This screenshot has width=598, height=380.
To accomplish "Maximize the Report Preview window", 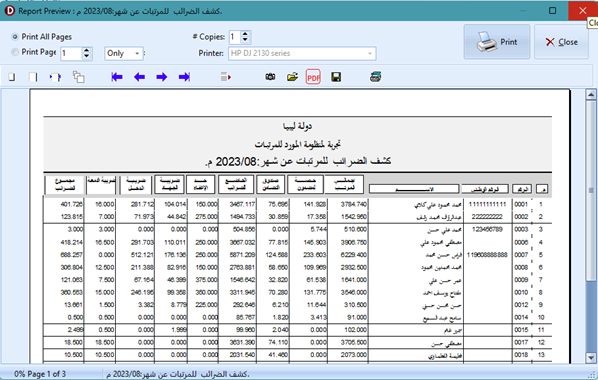I will (552, 11).
